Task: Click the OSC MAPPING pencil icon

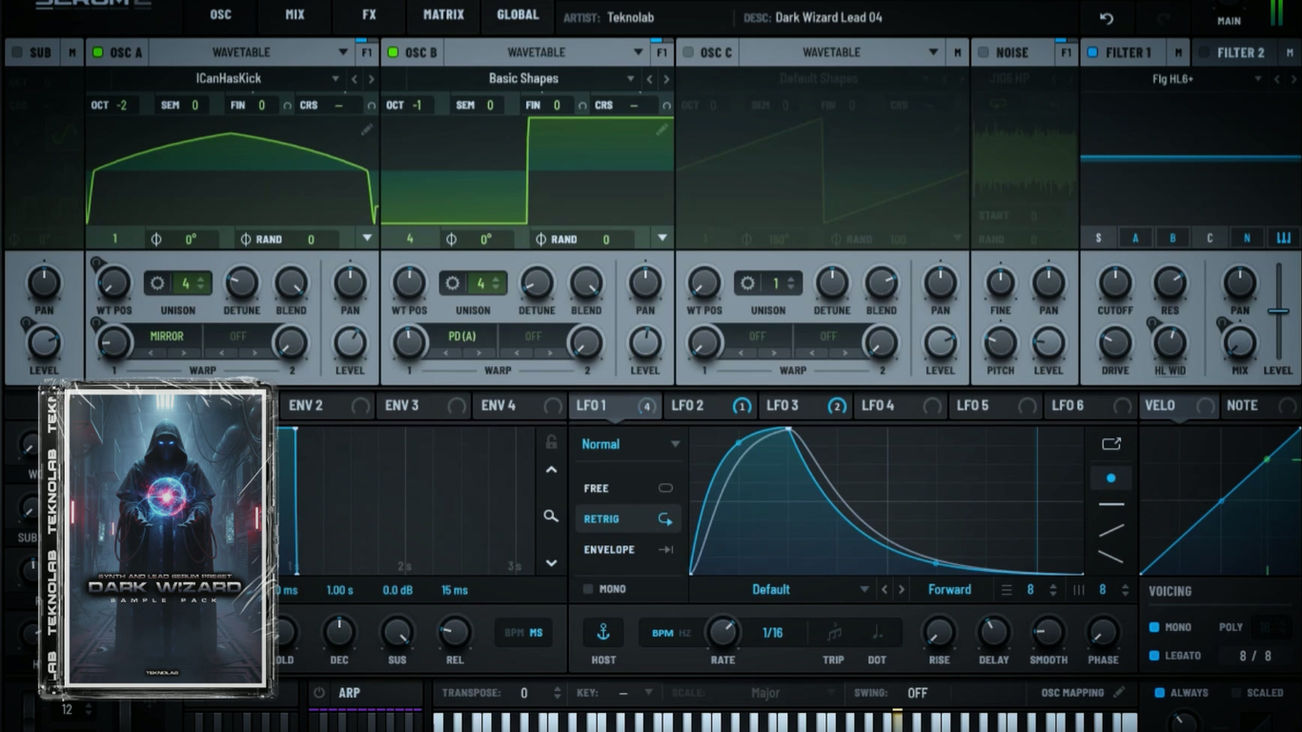Action: (x=1119, y=692)
